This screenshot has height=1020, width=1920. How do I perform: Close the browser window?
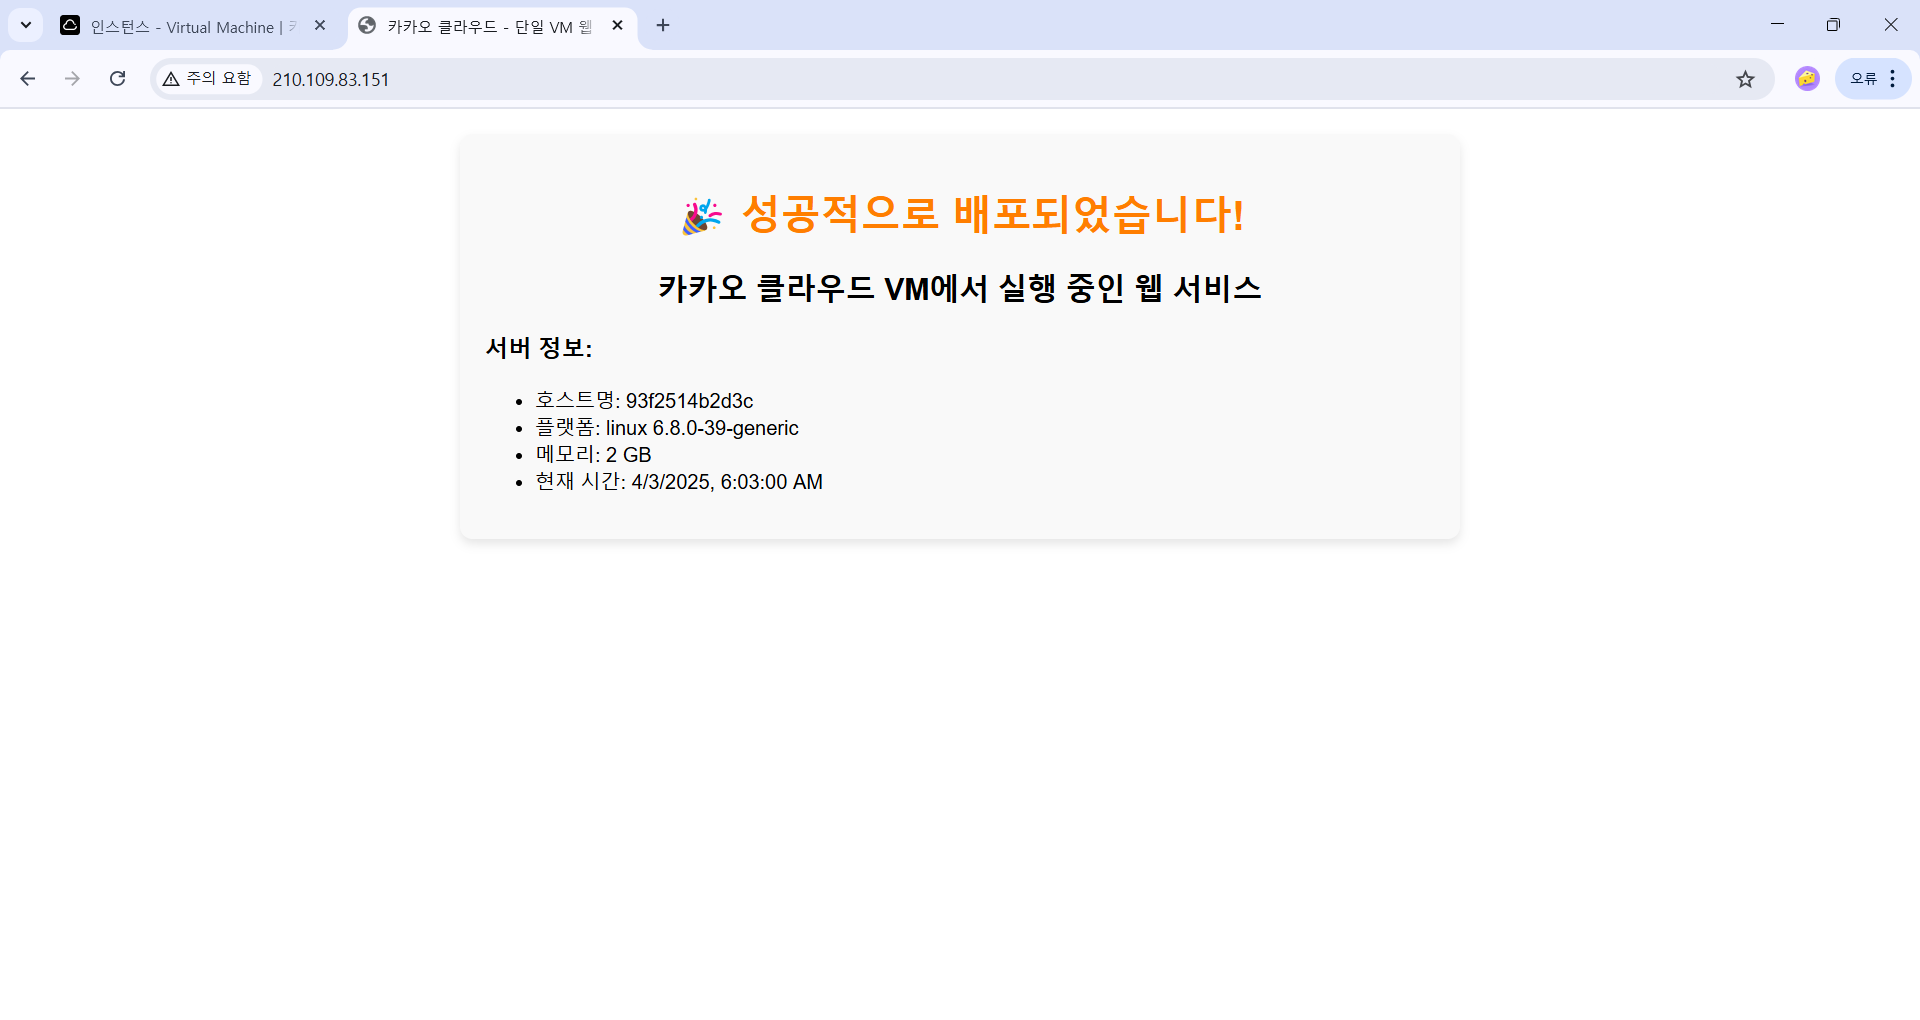click(1890, 25)
